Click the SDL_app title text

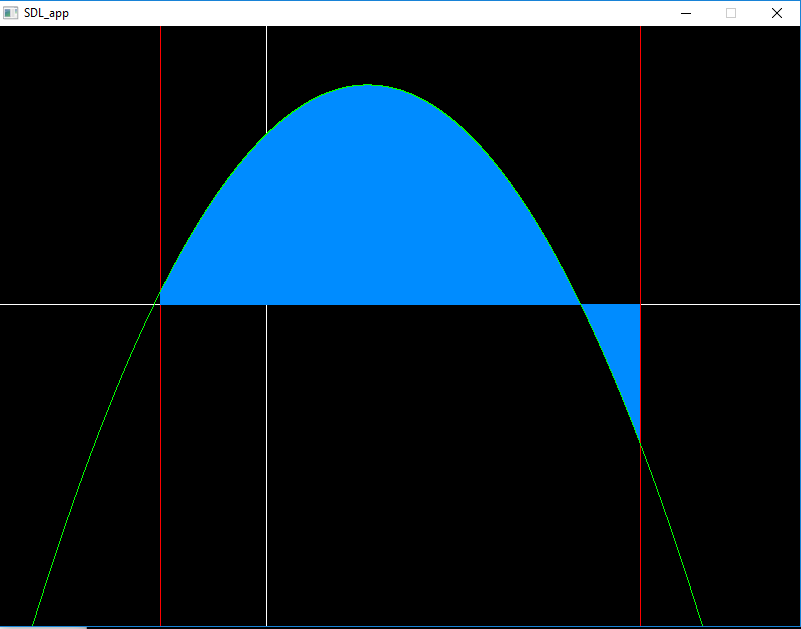point(47,13)
